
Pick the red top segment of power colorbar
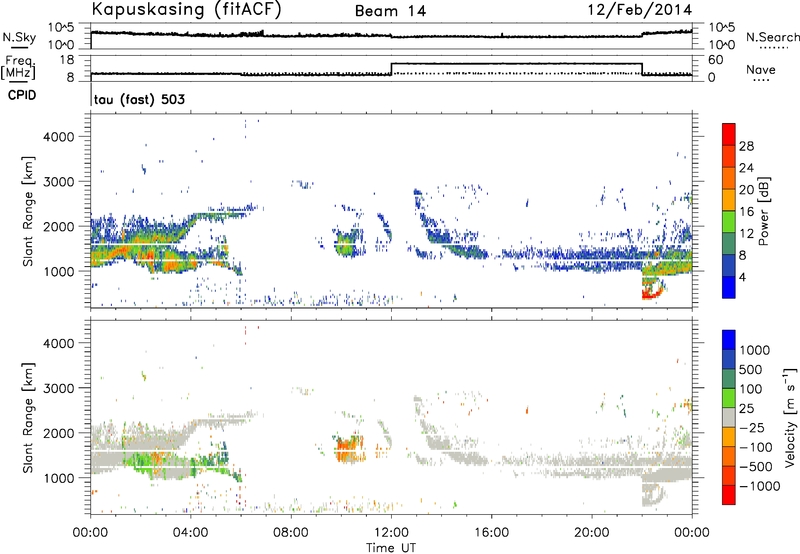(729, 135)
